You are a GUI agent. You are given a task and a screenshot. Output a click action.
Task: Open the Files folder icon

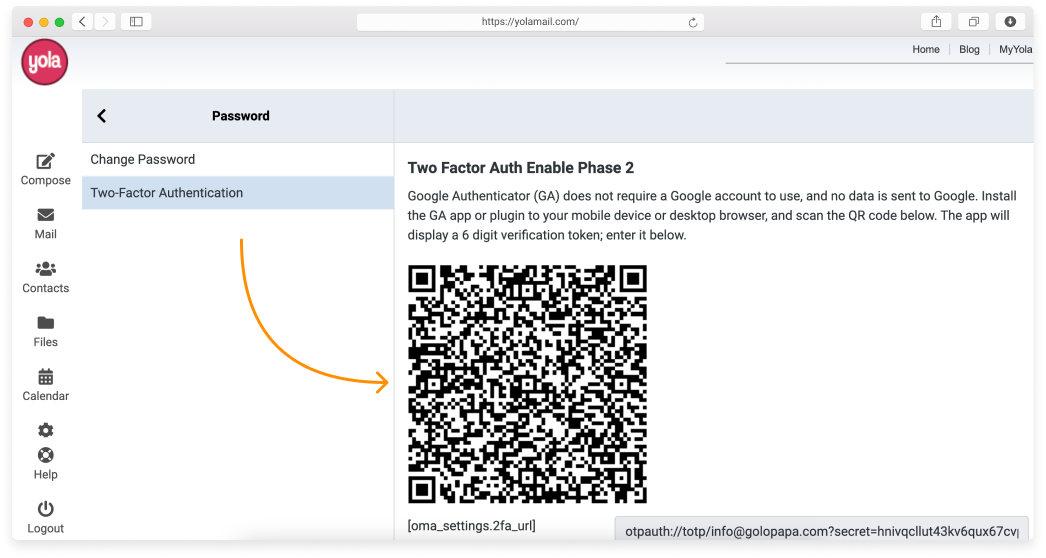(x=46, y=323)
